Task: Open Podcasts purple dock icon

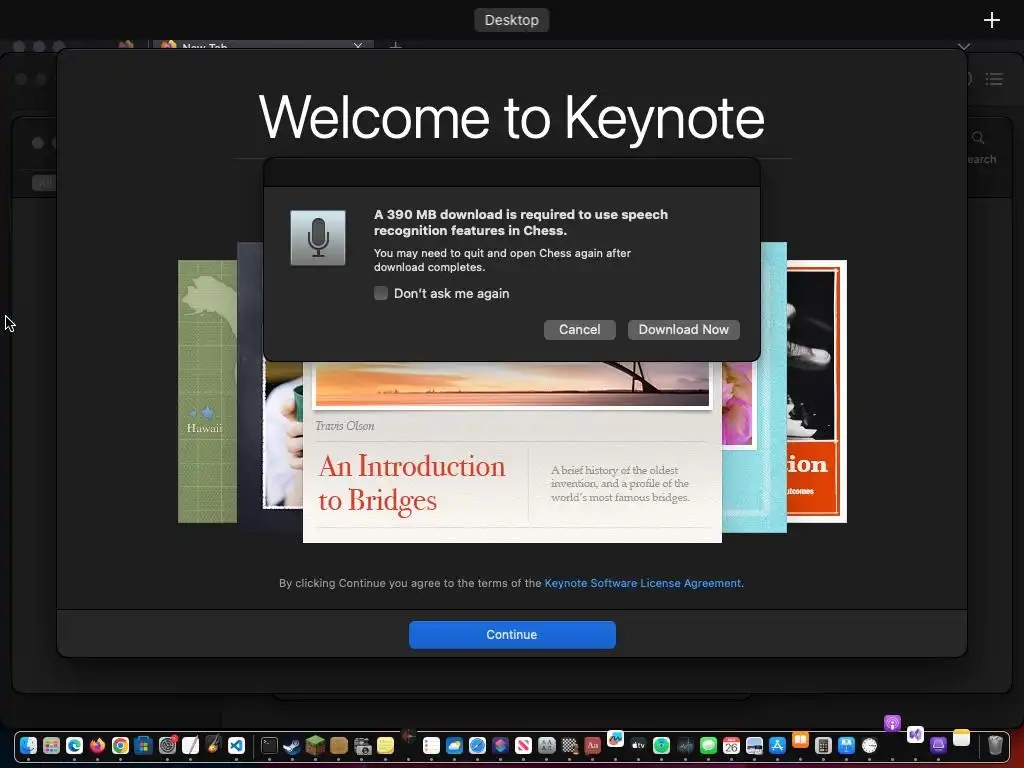Action: tap(893, 724)
